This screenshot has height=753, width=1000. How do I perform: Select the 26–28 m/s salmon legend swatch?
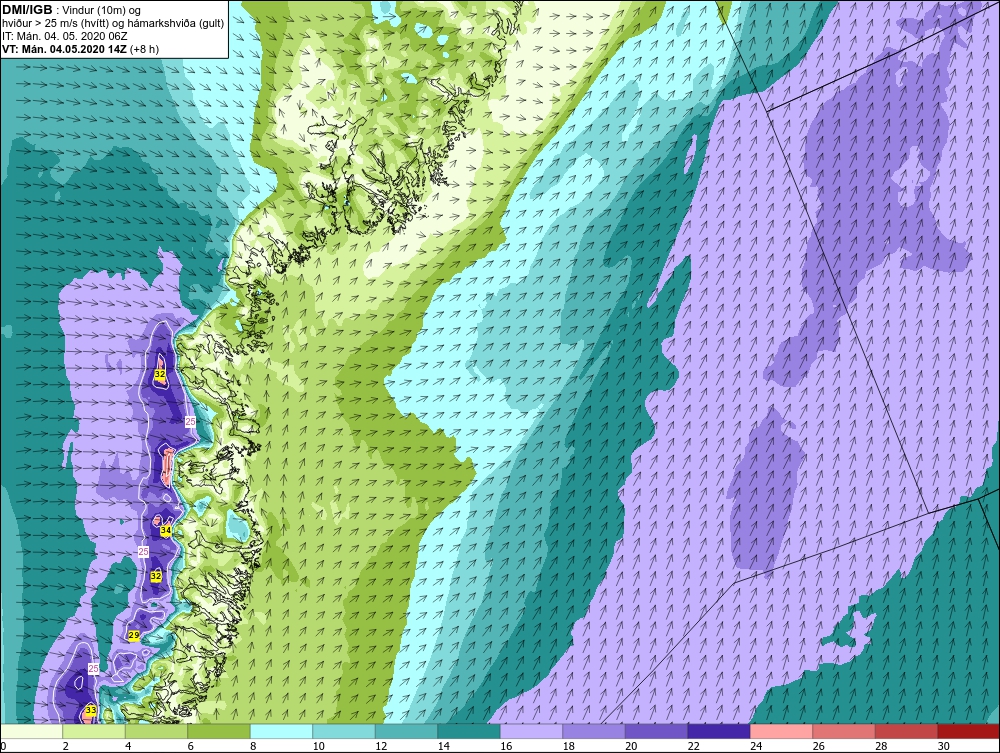844,731
